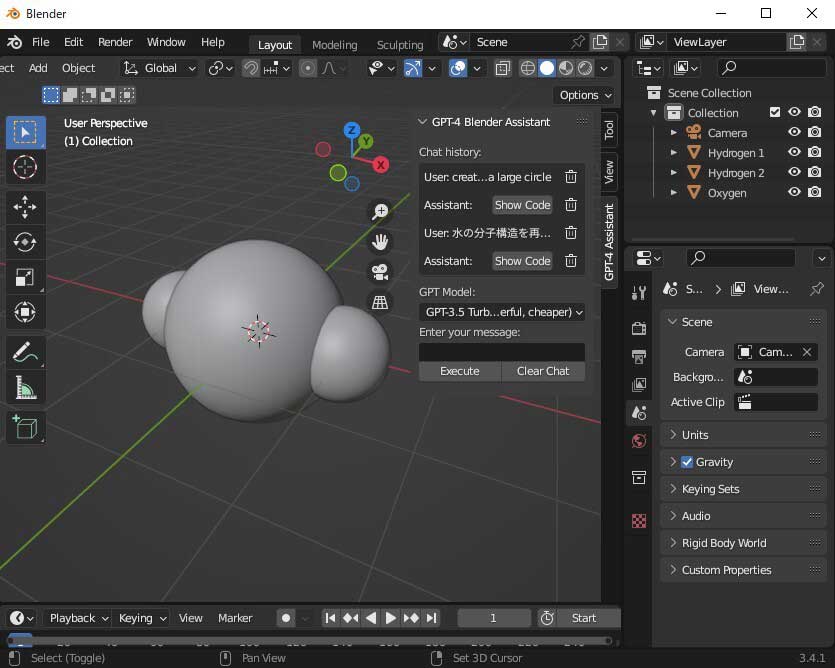
Task: Disable Oxygen in renders
Action: pos(814,192)
